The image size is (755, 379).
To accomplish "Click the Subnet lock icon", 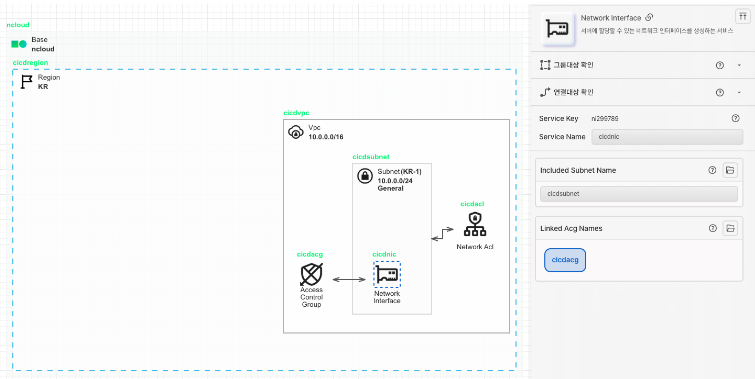I will point(365,176).
